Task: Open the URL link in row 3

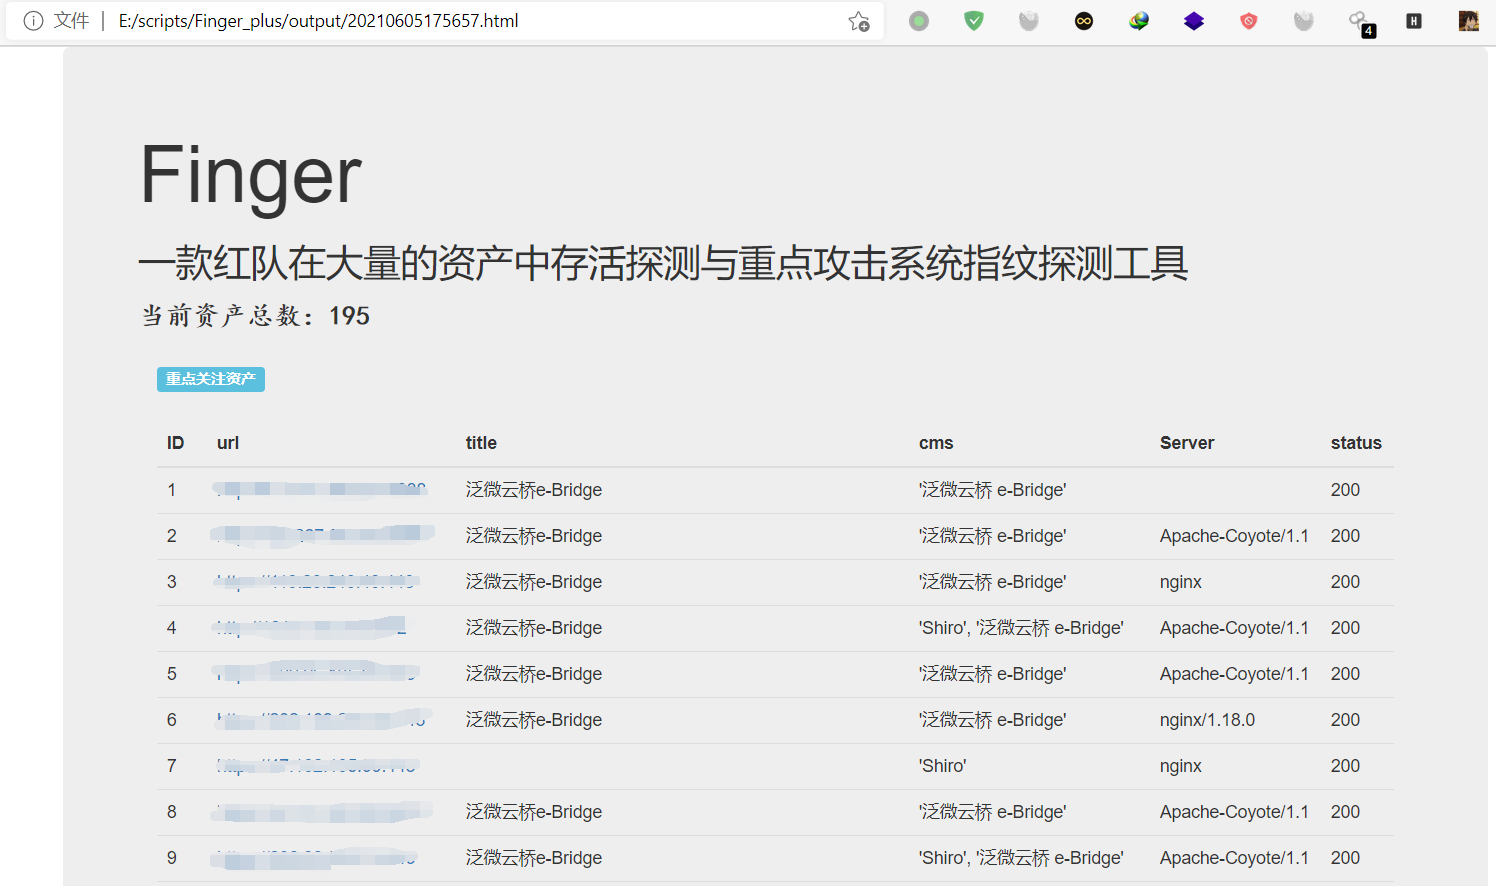Action: point(317,582)
